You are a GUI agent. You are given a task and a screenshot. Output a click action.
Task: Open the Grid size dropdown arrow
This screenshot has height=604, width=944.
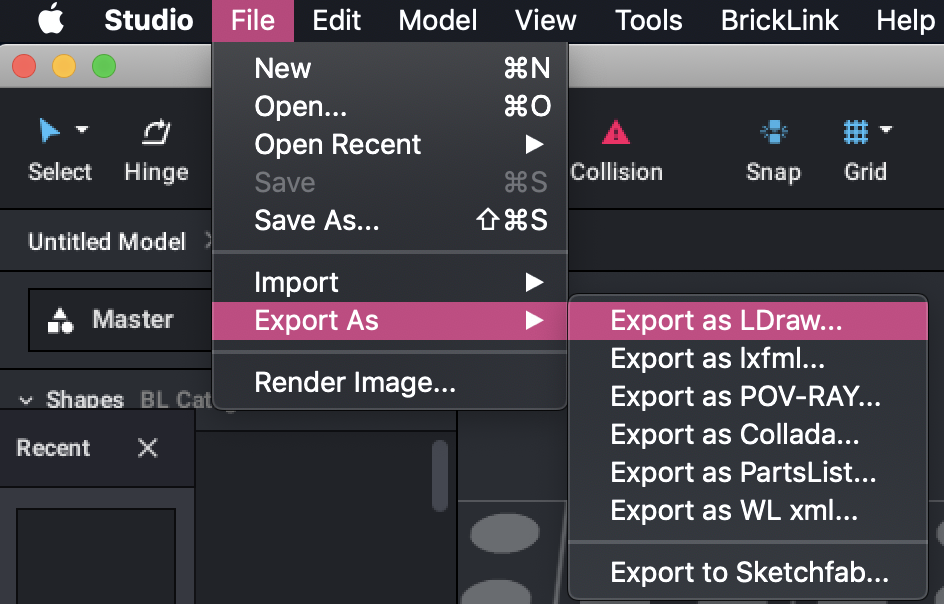[x=885, y=129]
